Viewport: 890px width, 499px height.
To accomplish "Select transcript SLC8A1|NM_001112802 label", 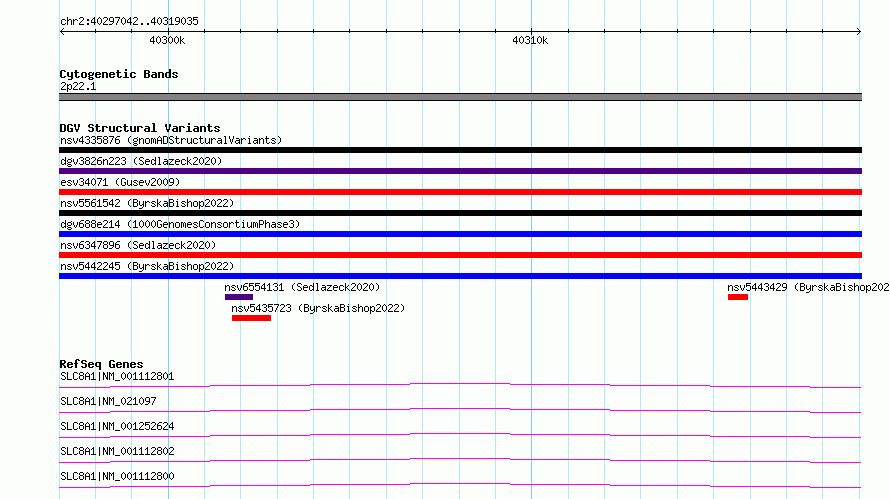I will pos(117,451).
